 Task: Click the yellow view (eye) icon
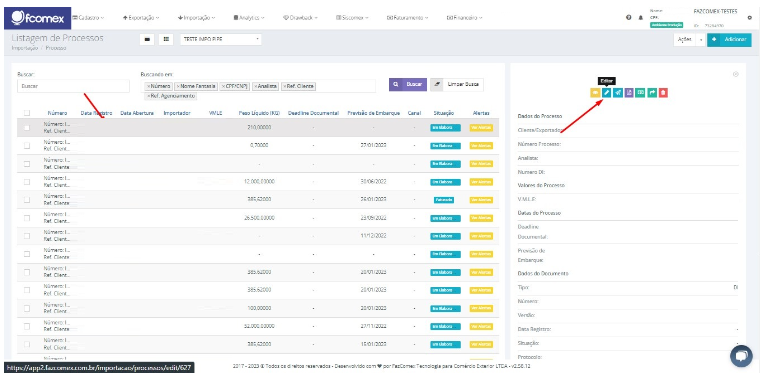pyautogui.click(x=595, y=93)
